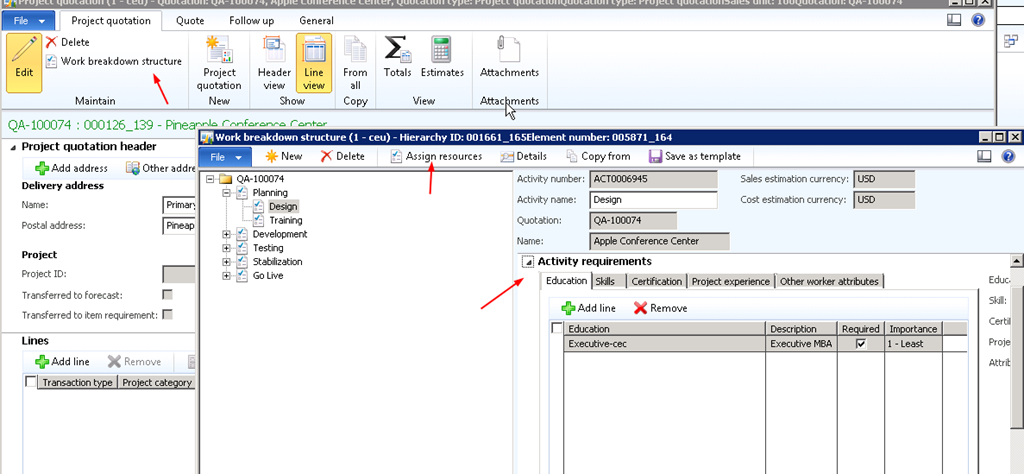The width and height of the screenshot is (1024, 474).
Task: Toggle Required checkbox for Executive-cec row
Action: click(860, 344)
